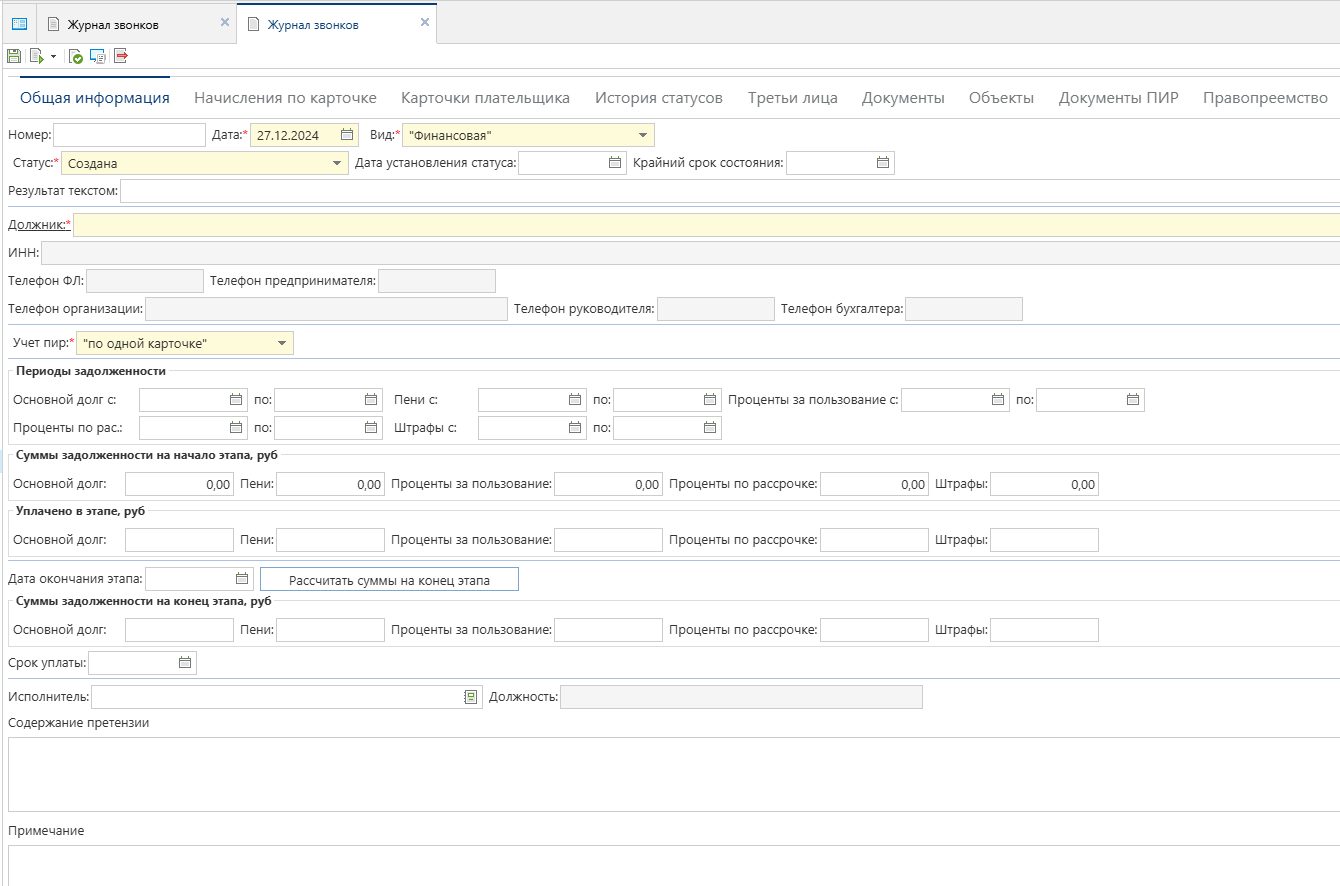This screenshot has height=886, width=1340.
Task: Open calendar for Крайний срок состояния
Action: [x=883, y=163]
